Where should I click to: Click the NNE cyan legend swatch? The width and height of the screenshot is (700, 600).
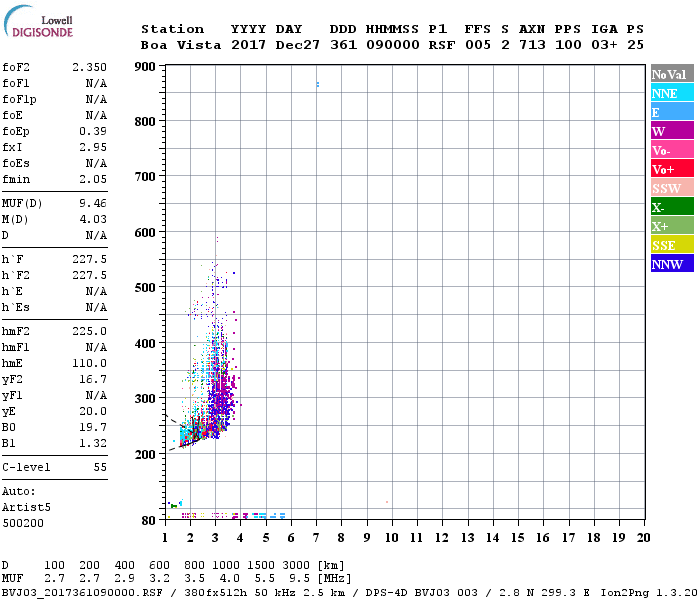click(671, 93)
